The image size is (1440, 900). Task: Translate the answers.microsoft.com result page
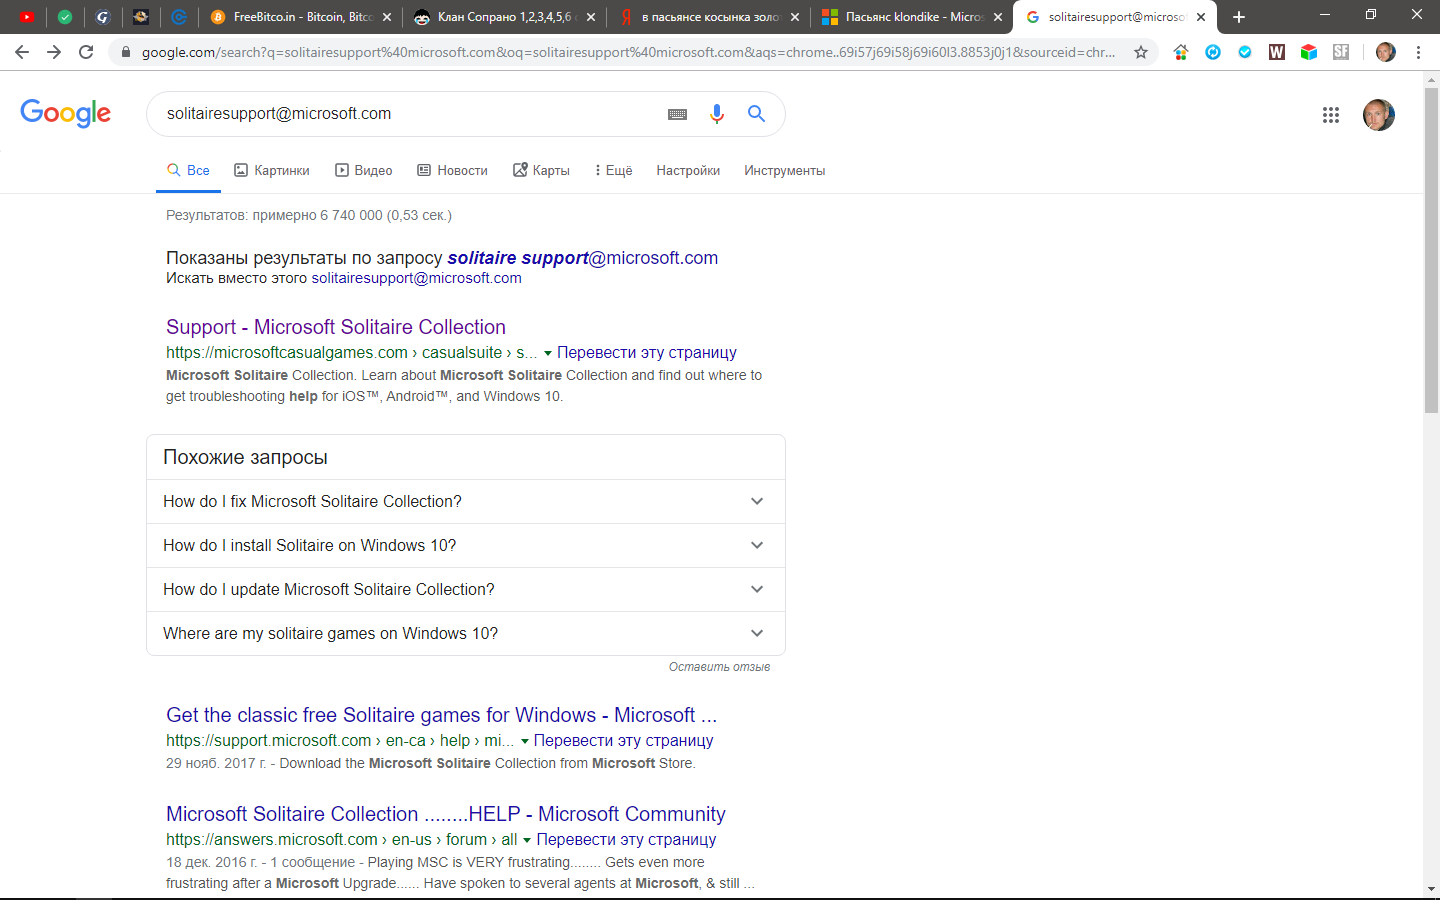coord(627,839)
